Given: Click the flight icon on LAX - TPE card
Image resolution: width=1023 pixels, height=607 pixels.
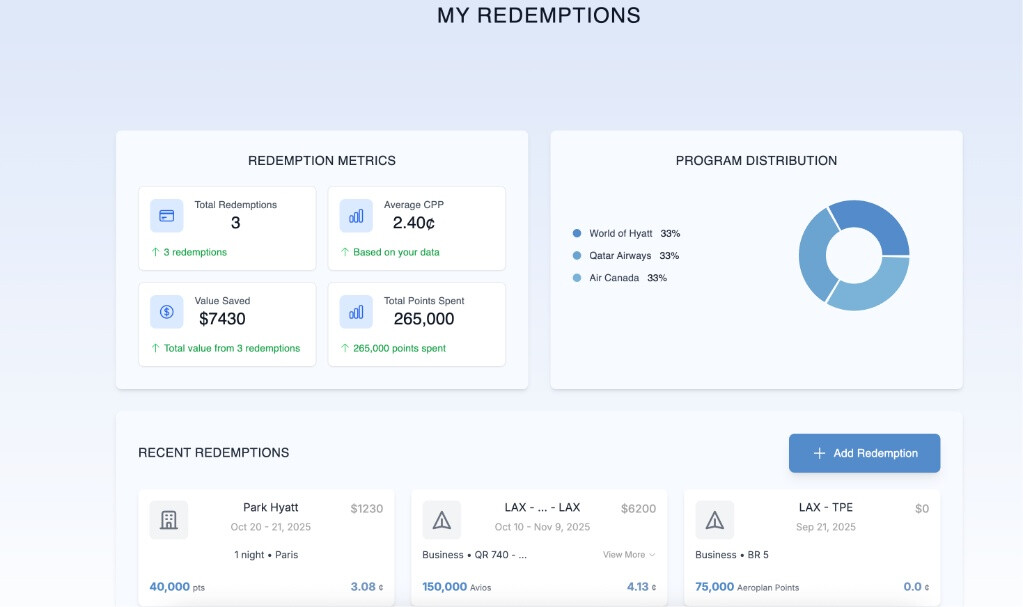Looking at the screenshot, I should click(x=714, y=520).
